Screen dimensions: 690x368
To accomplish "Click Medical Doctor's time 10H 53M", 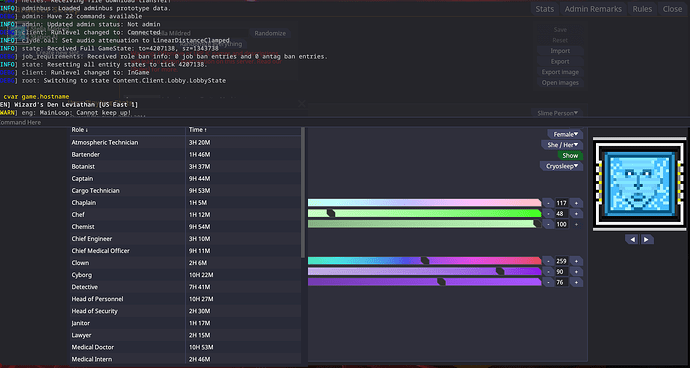I will point(201,347).
